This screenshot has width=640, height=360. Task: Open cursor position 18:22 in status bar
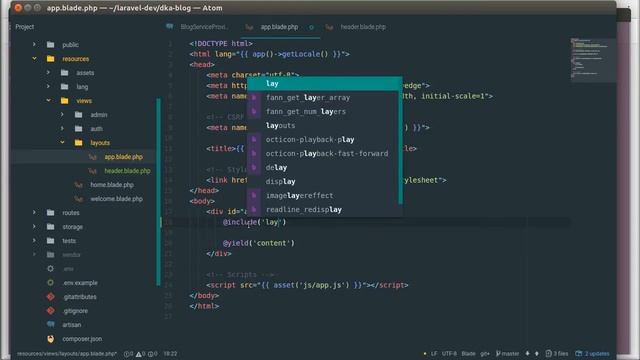pos(170,354)
